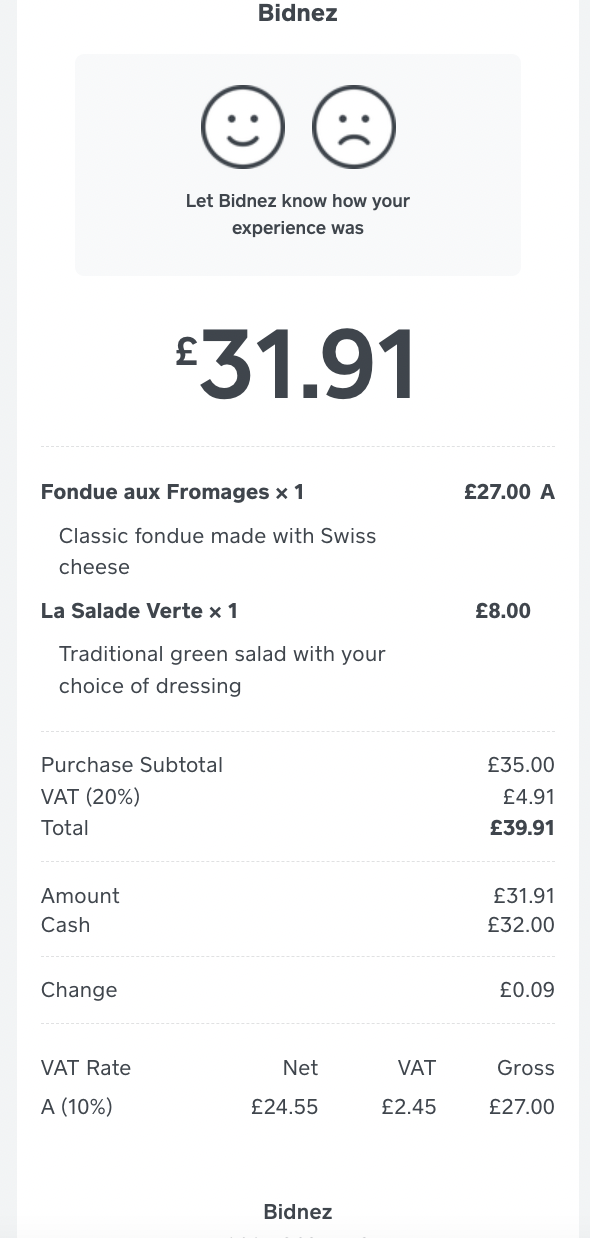Viewport: 590px width, 1238px height.
Task: Select the Bidnez label at the bottom
Action: (x=297, y=1211)
